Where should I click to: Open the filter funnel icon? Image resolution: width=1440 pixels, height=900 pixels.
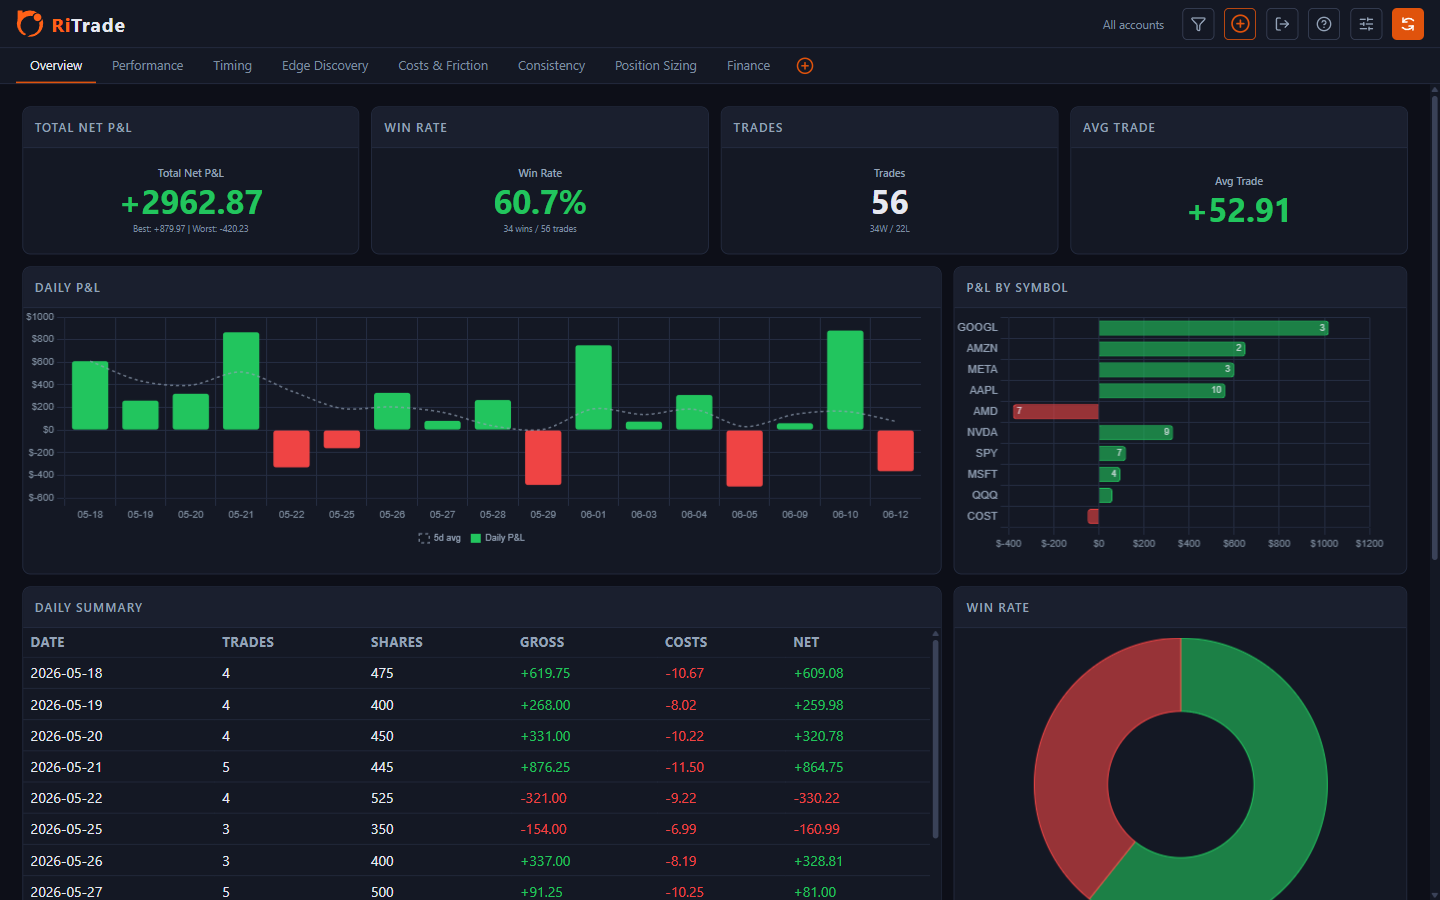(1198, 24)
